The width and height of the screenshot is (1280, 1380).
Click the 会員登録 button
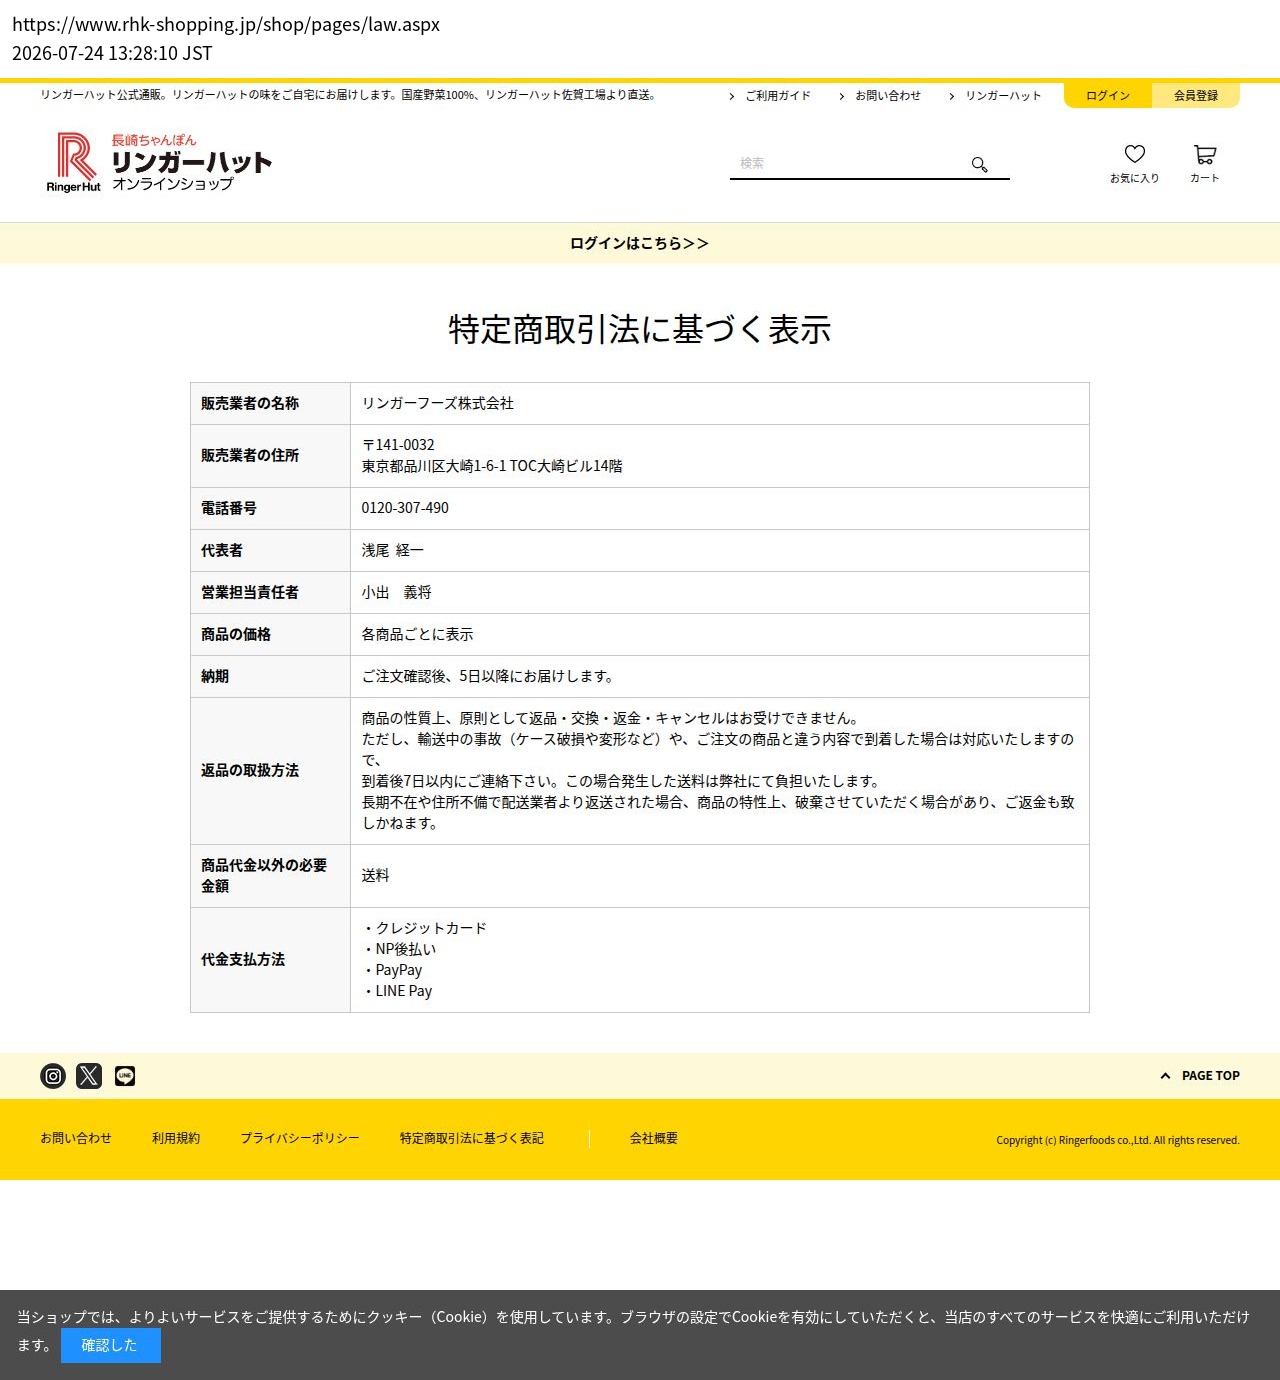(x=1196, y=96)
